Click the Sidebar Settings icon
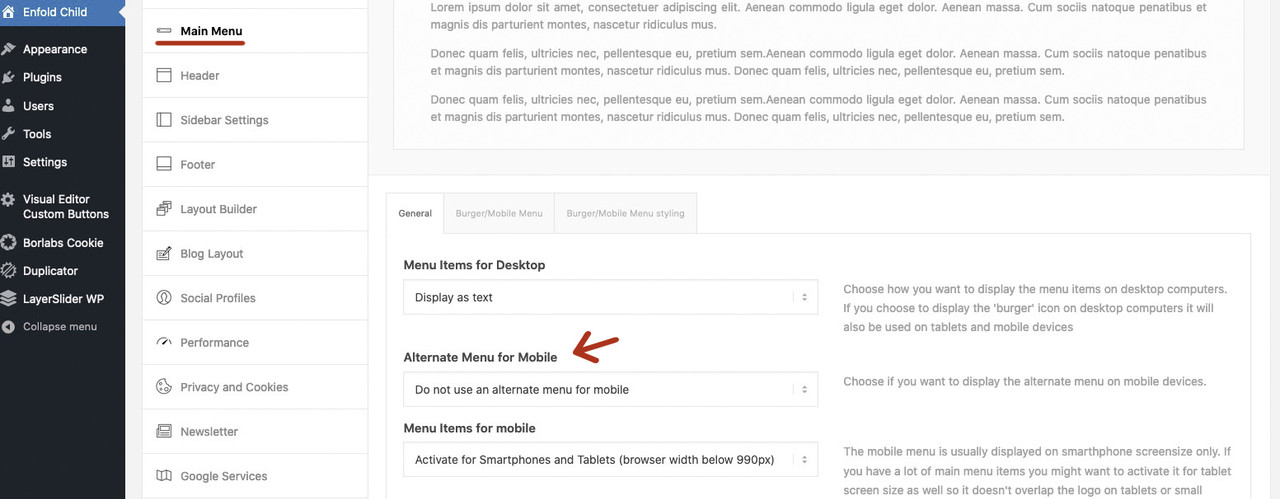Image resolution: width=1280 pixels, height=499 pixels. pyautogui.click(x=164, y=120)
